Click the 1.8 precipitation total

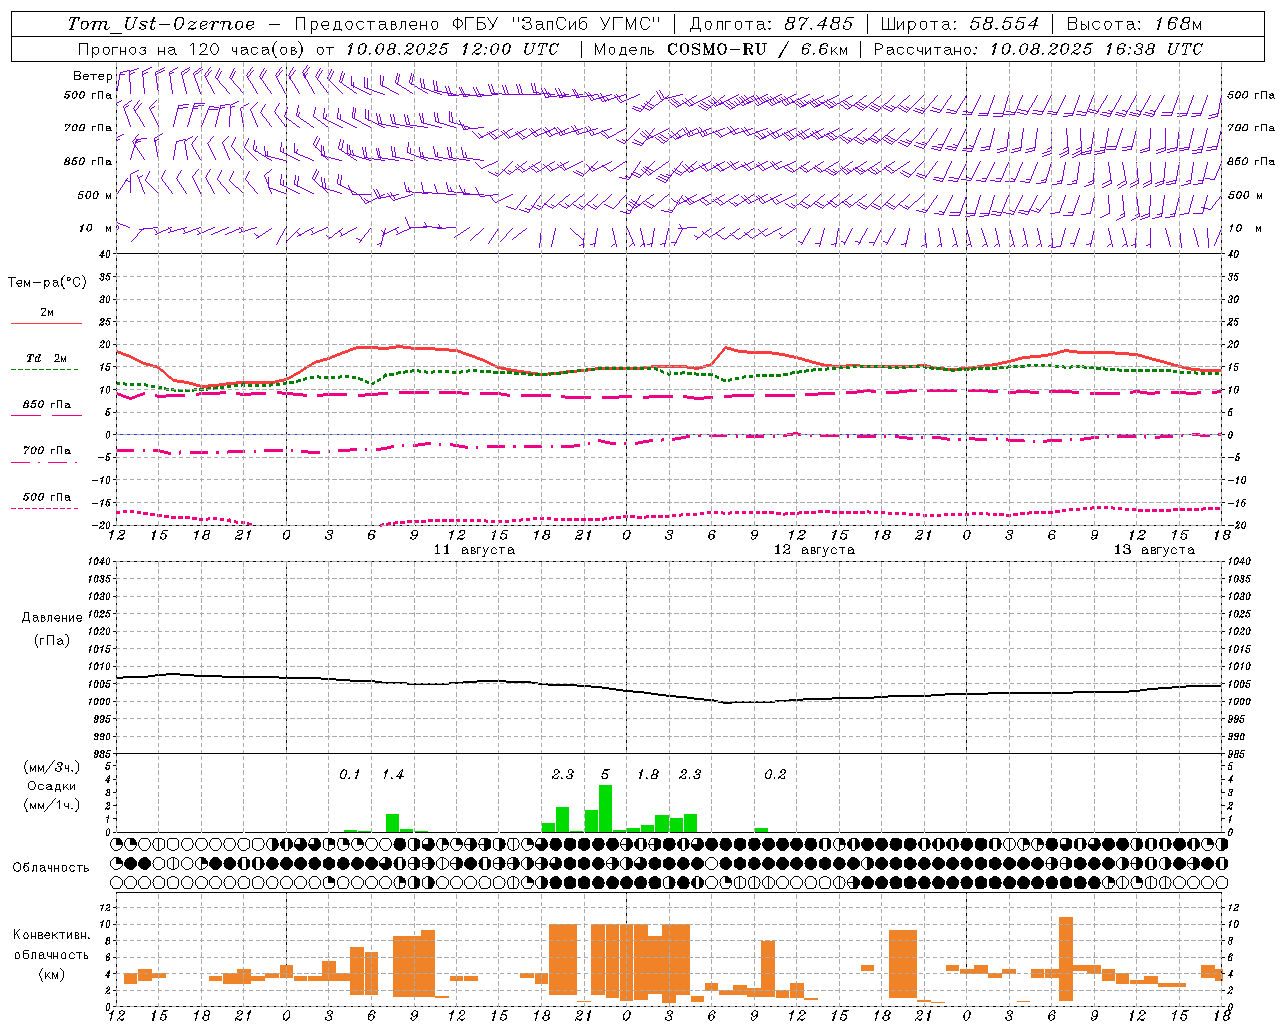(647, 774)
